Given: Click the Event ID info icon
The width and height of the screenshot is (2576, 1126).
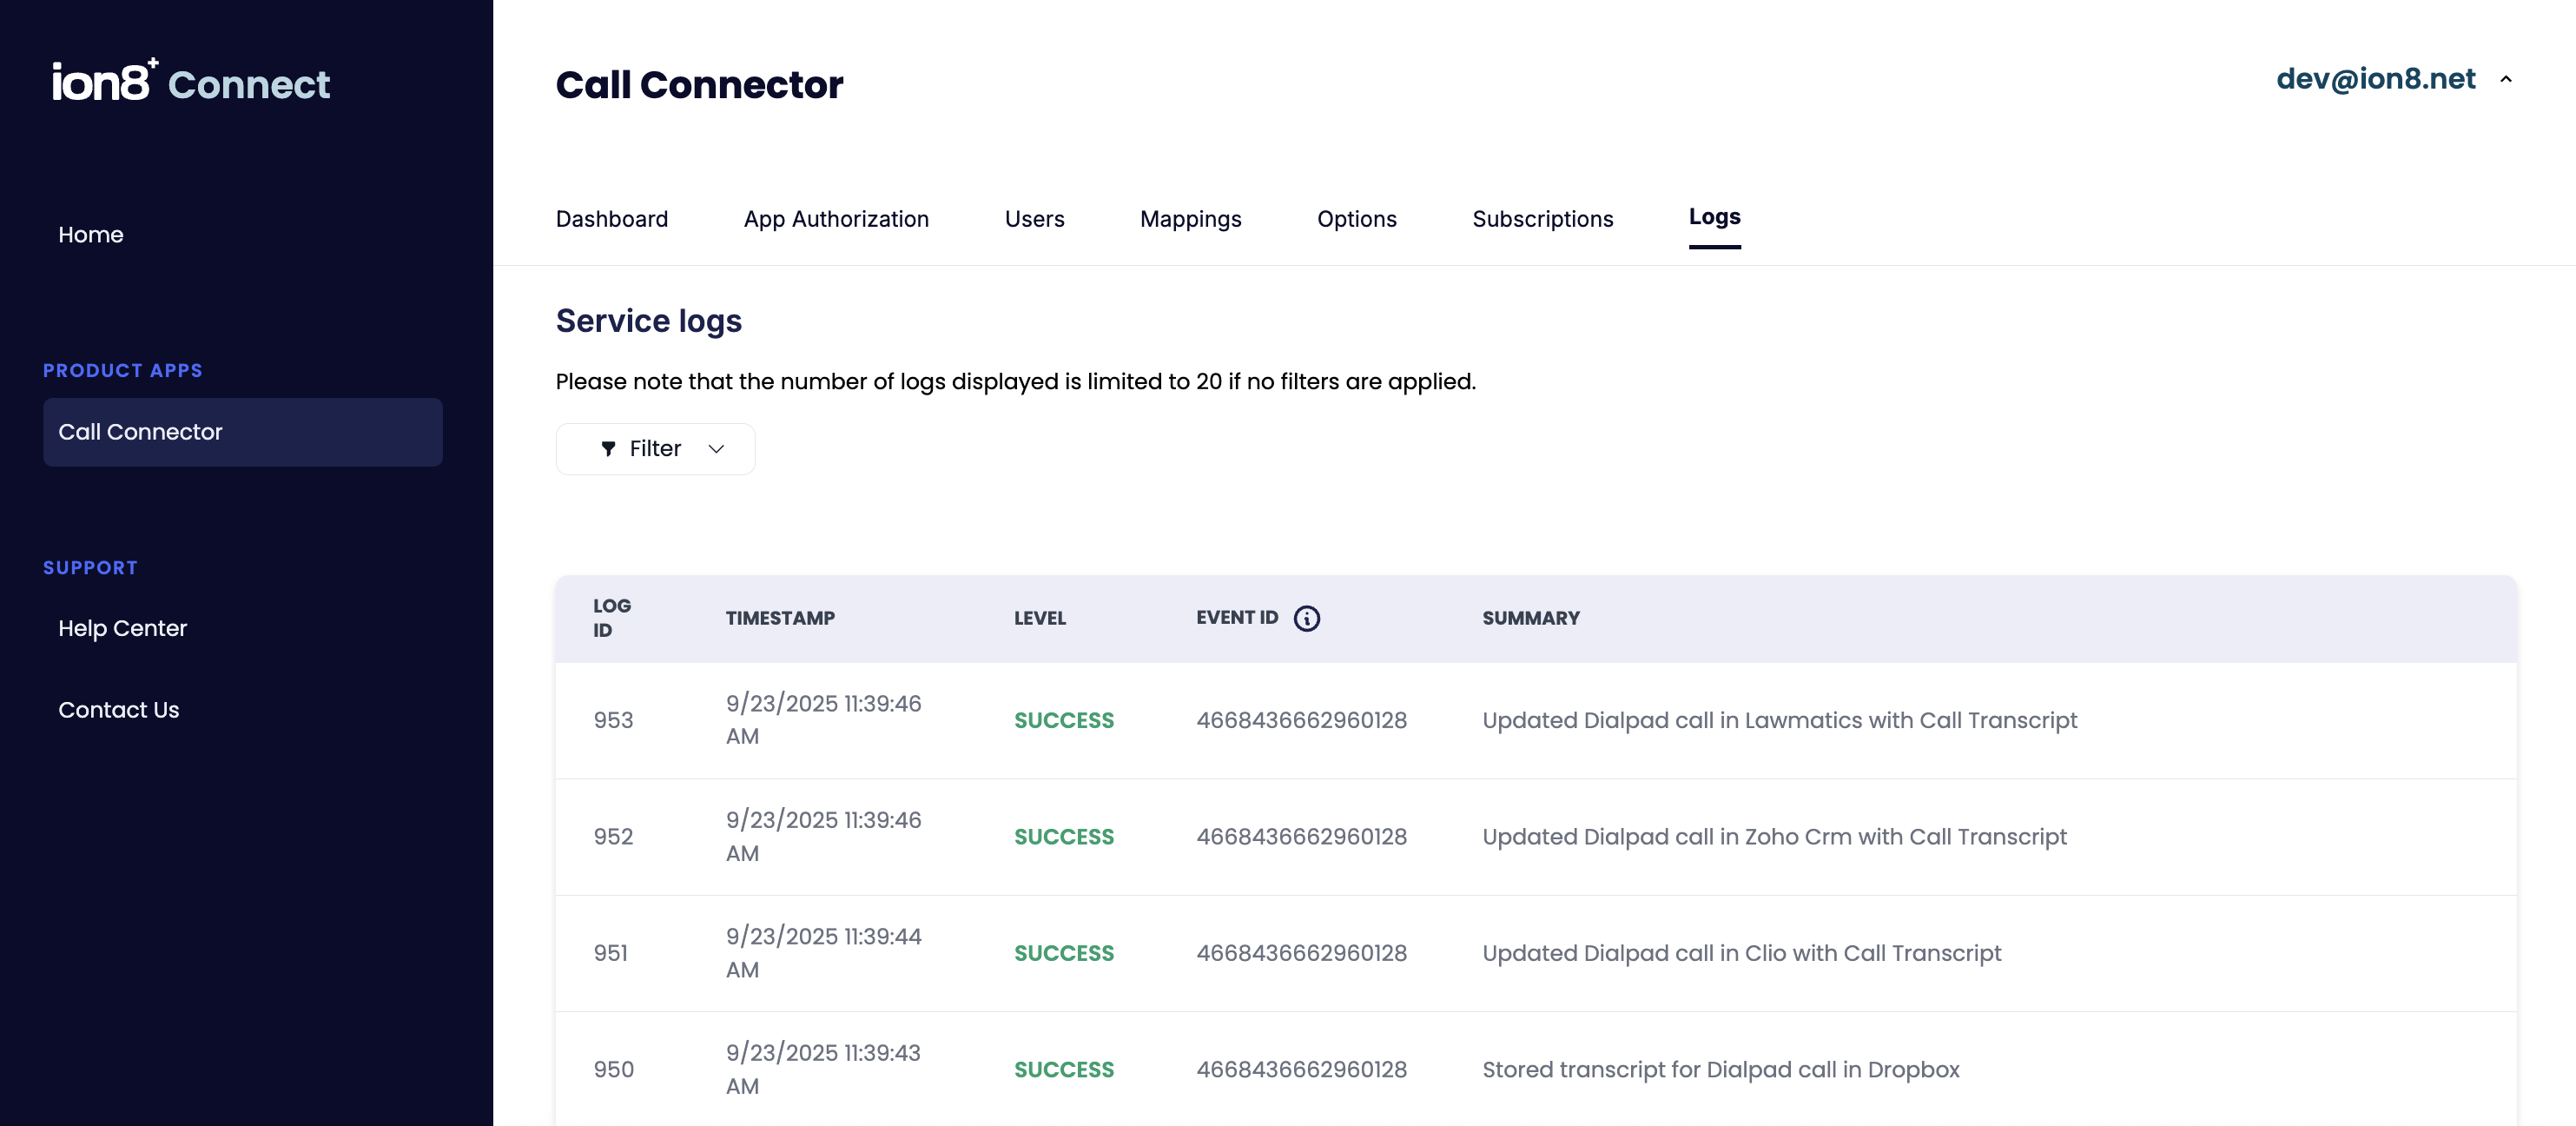Looking at the screenshot, I should pyautogui.click(x=1306, y=618).
